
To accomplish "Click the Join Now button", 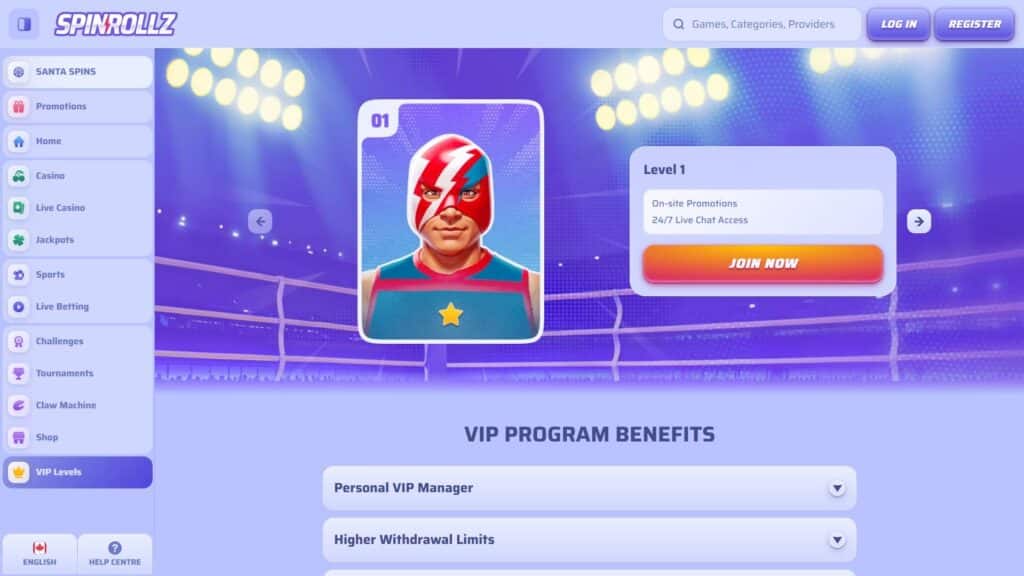I will coord(763,263).
